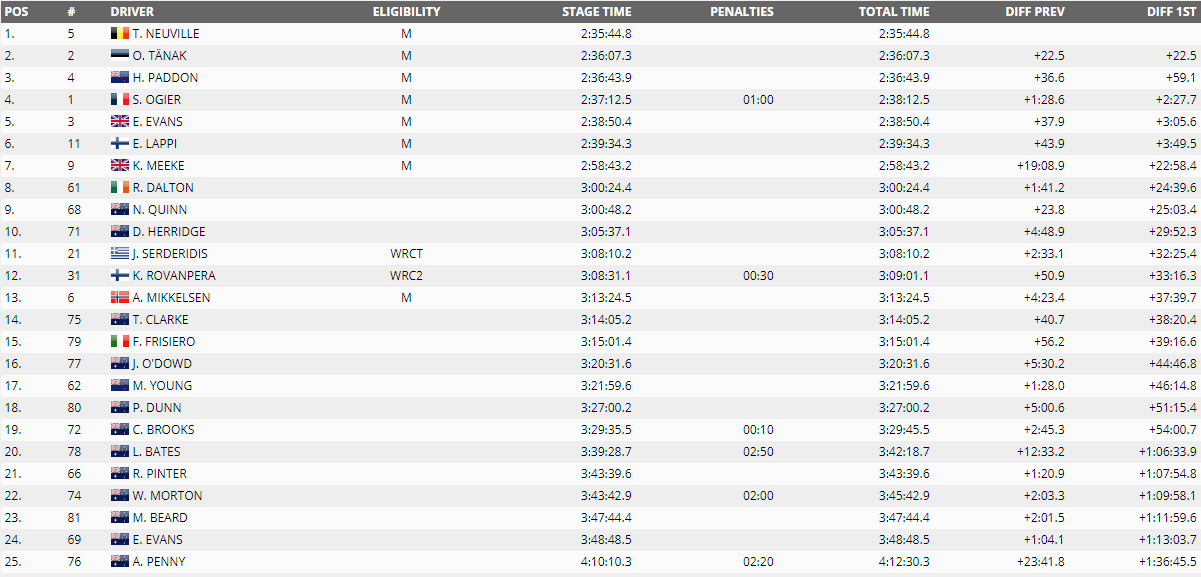Select the row for A. Penny
The height and width of the screenshot is (577, 1201).
(x=600, y=561)
